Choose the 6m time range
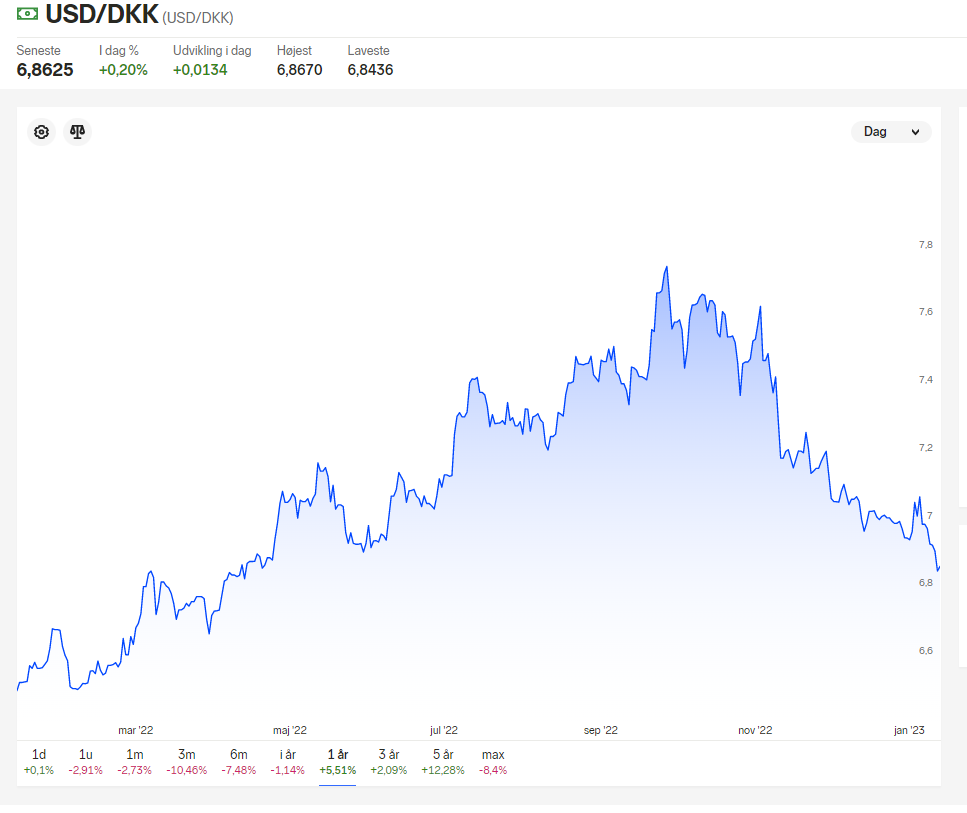This screenshot has height=813, width=967. pyautogui.click(x=239, y=762)
